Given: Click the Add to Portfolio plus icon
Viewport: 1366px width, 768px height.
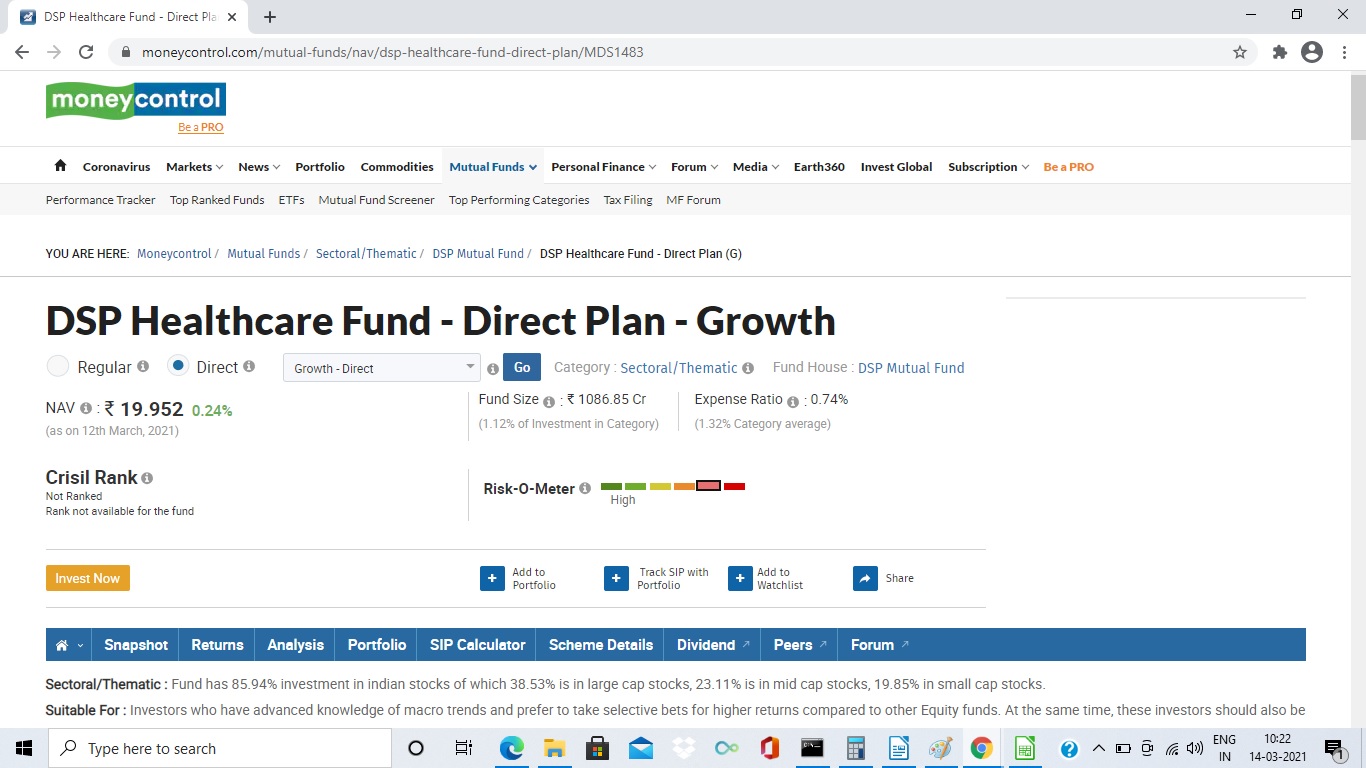Looking at the screenshot, I should pyautogui.click(x=492, y=578).
